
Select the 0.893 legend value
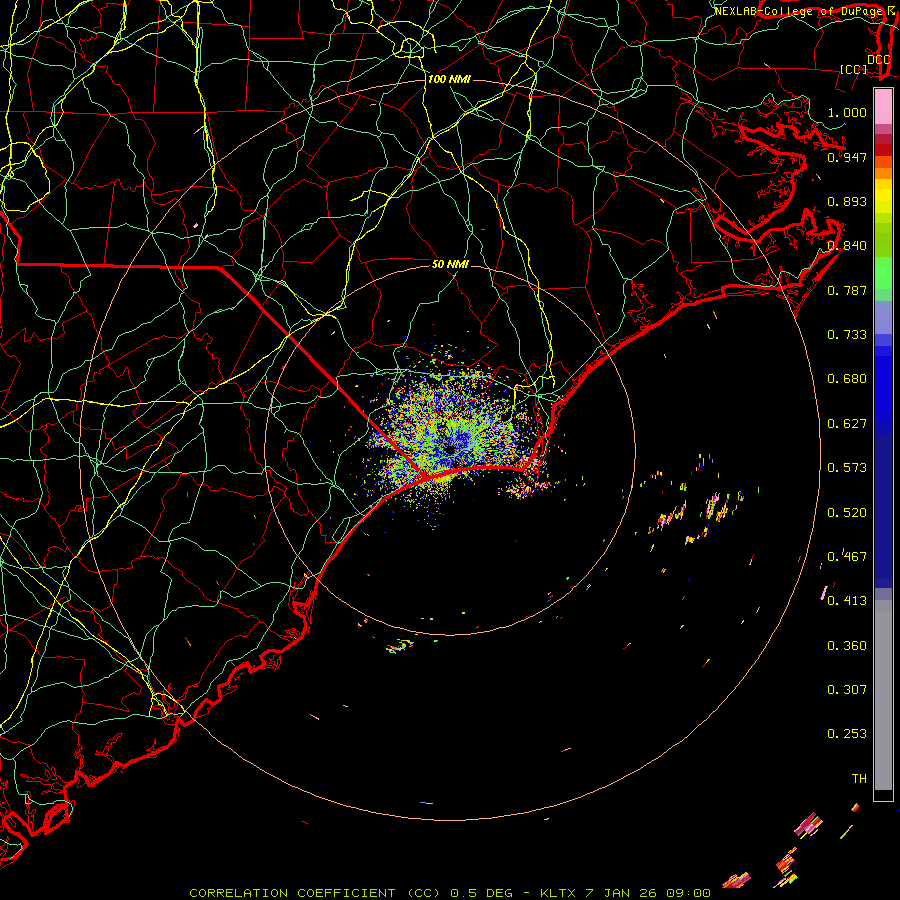847,201
